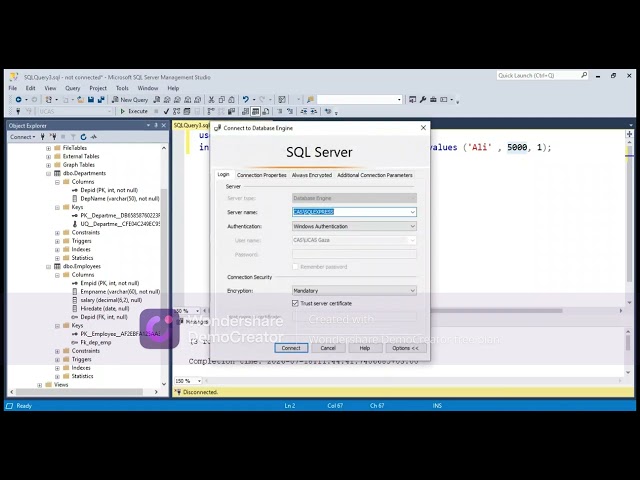Expand the External Tables folder
This screenshot has height=480, width=640.
coord(49,156)
